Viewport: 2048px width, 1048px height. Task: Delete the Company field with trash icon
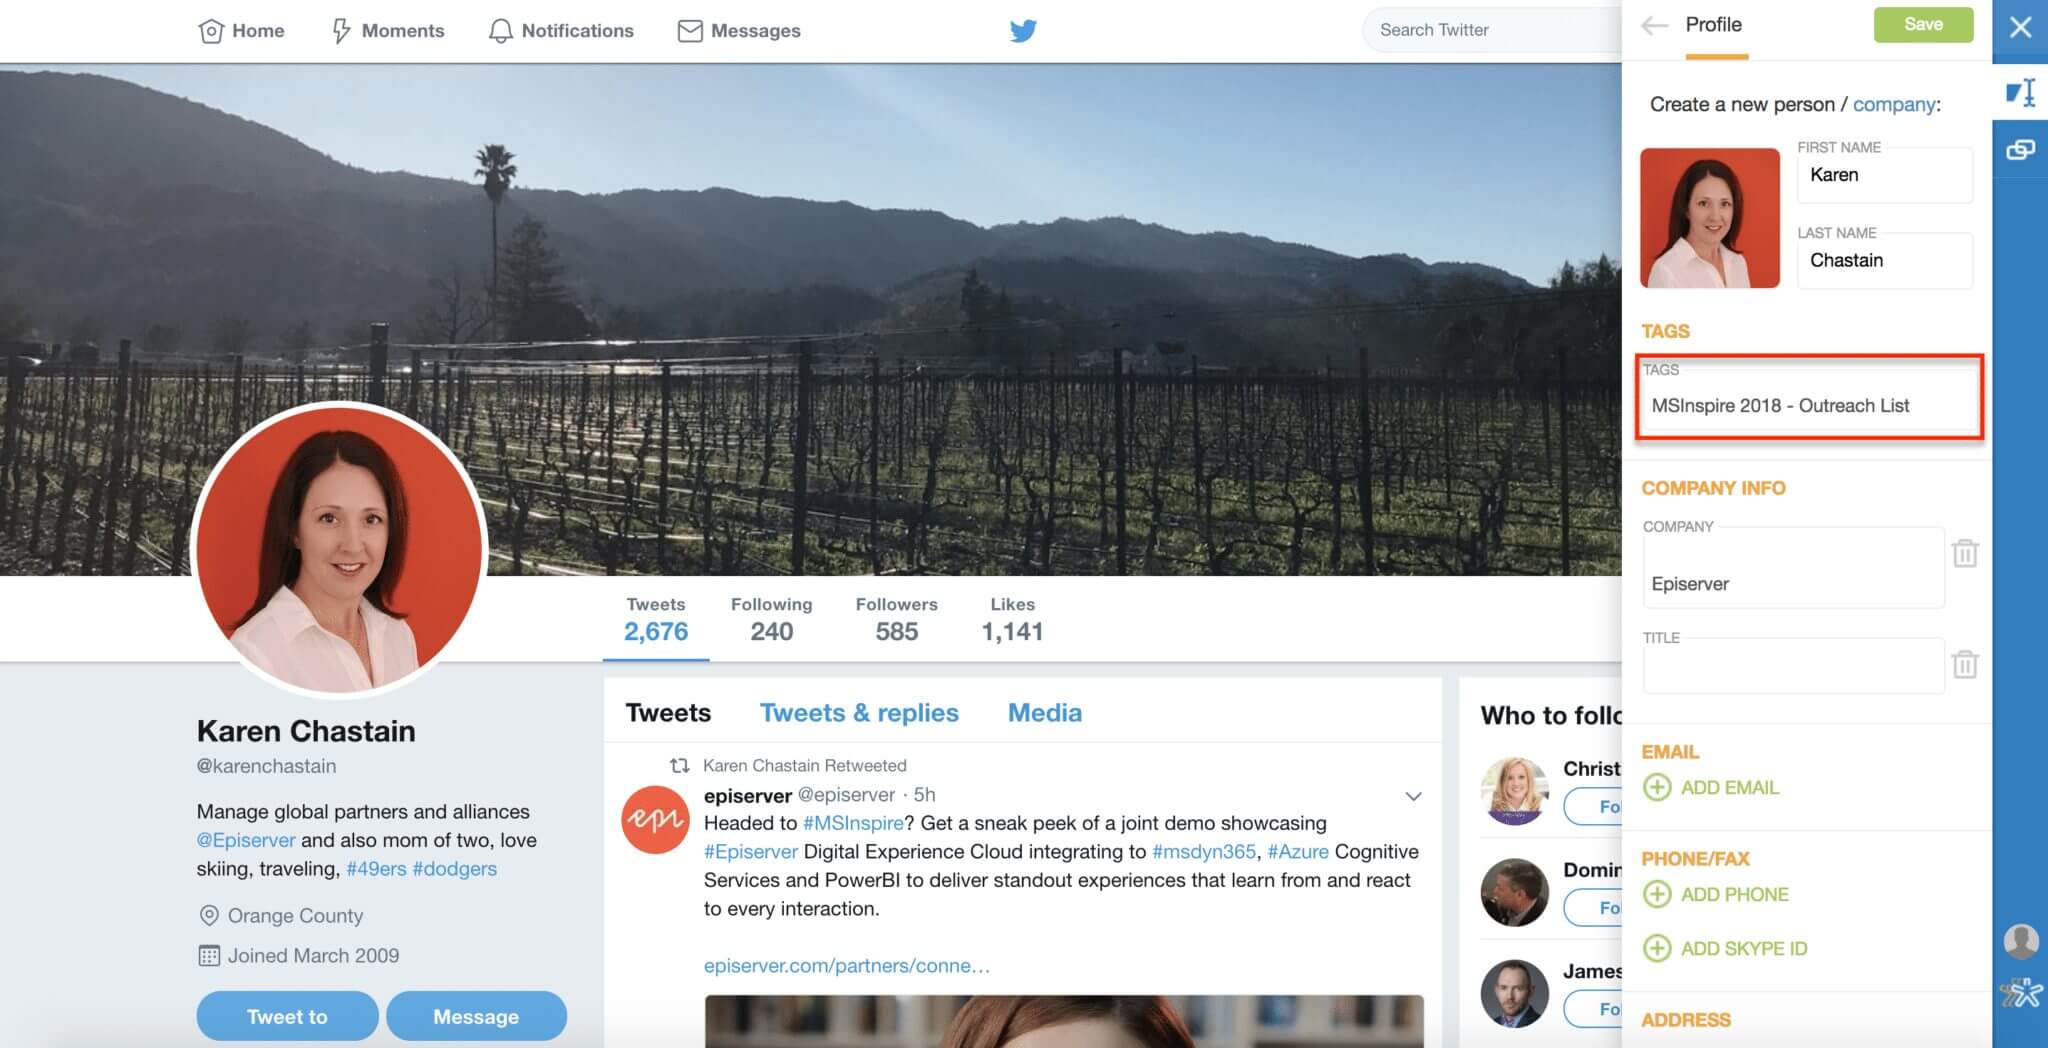(1965, 553)
